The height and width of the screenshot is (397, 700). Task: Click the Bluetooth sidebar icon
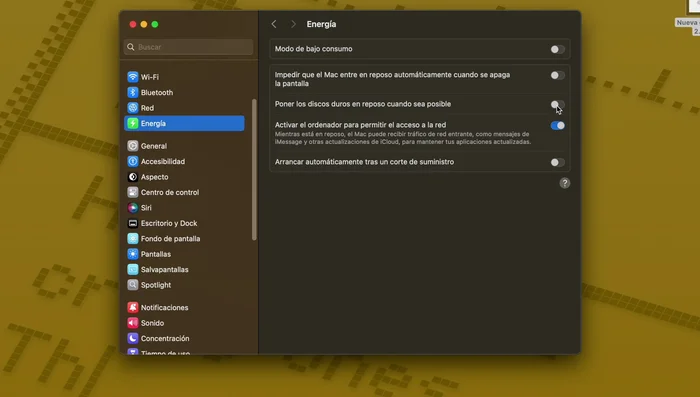coord(133,92)
